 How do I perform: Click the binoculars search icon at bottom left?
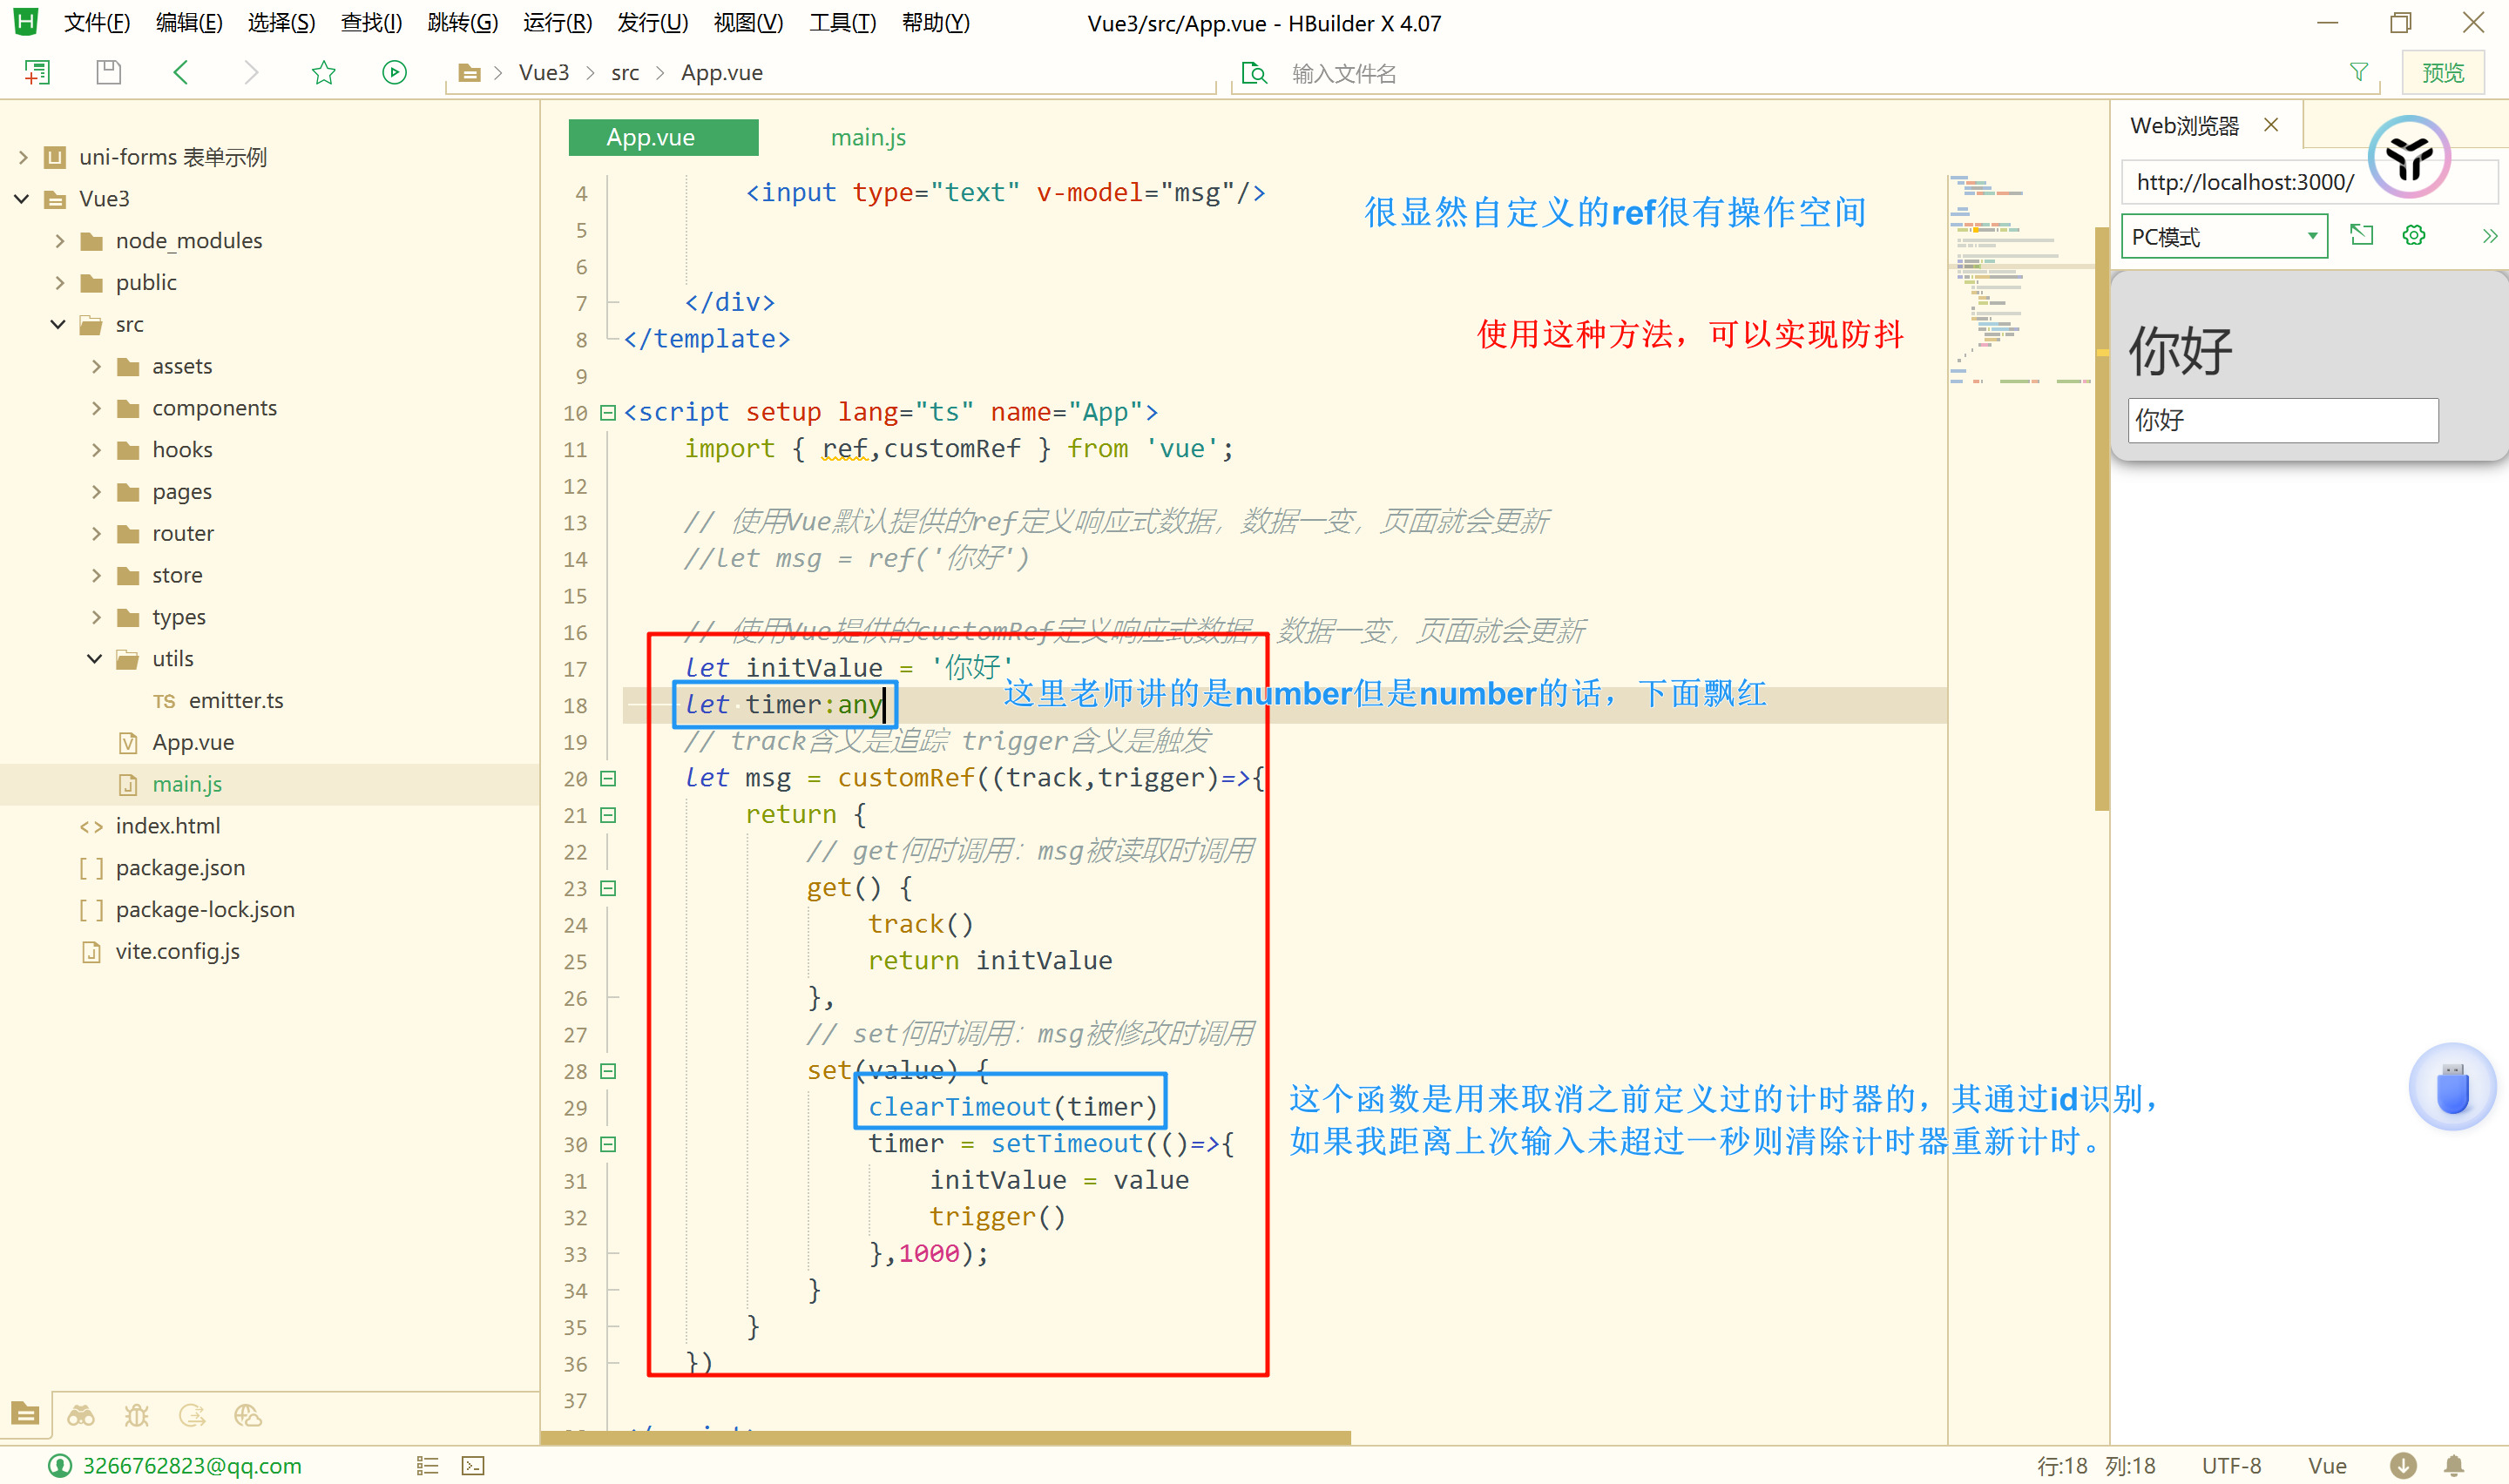point(81,1415)
